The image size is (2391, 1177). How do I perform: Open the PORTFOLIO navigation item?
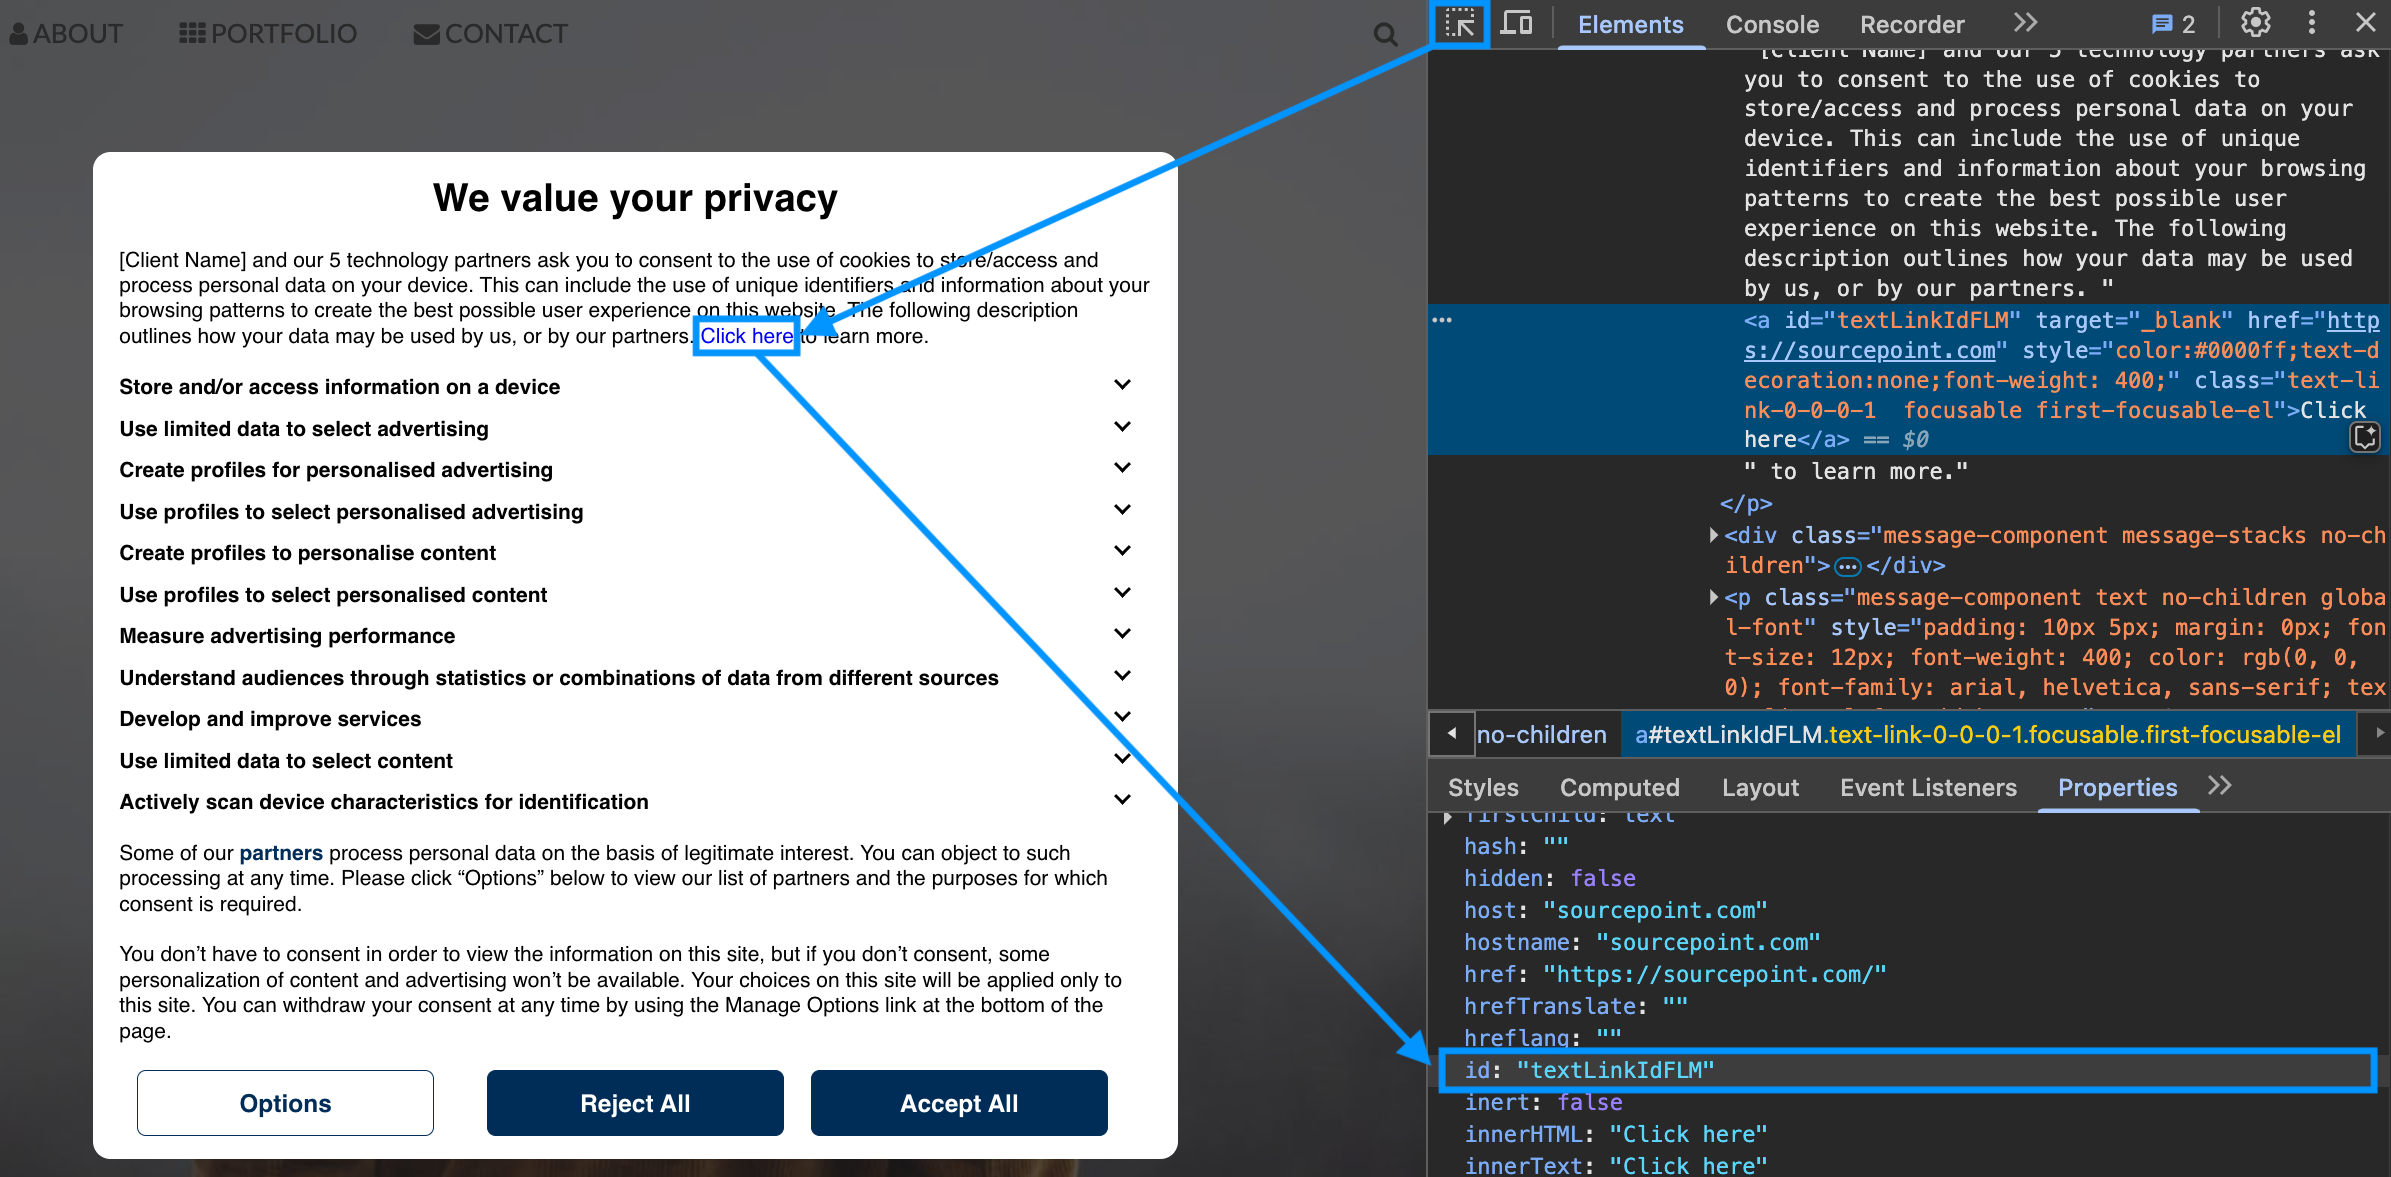pyautogui.click(x=267, y=34)
